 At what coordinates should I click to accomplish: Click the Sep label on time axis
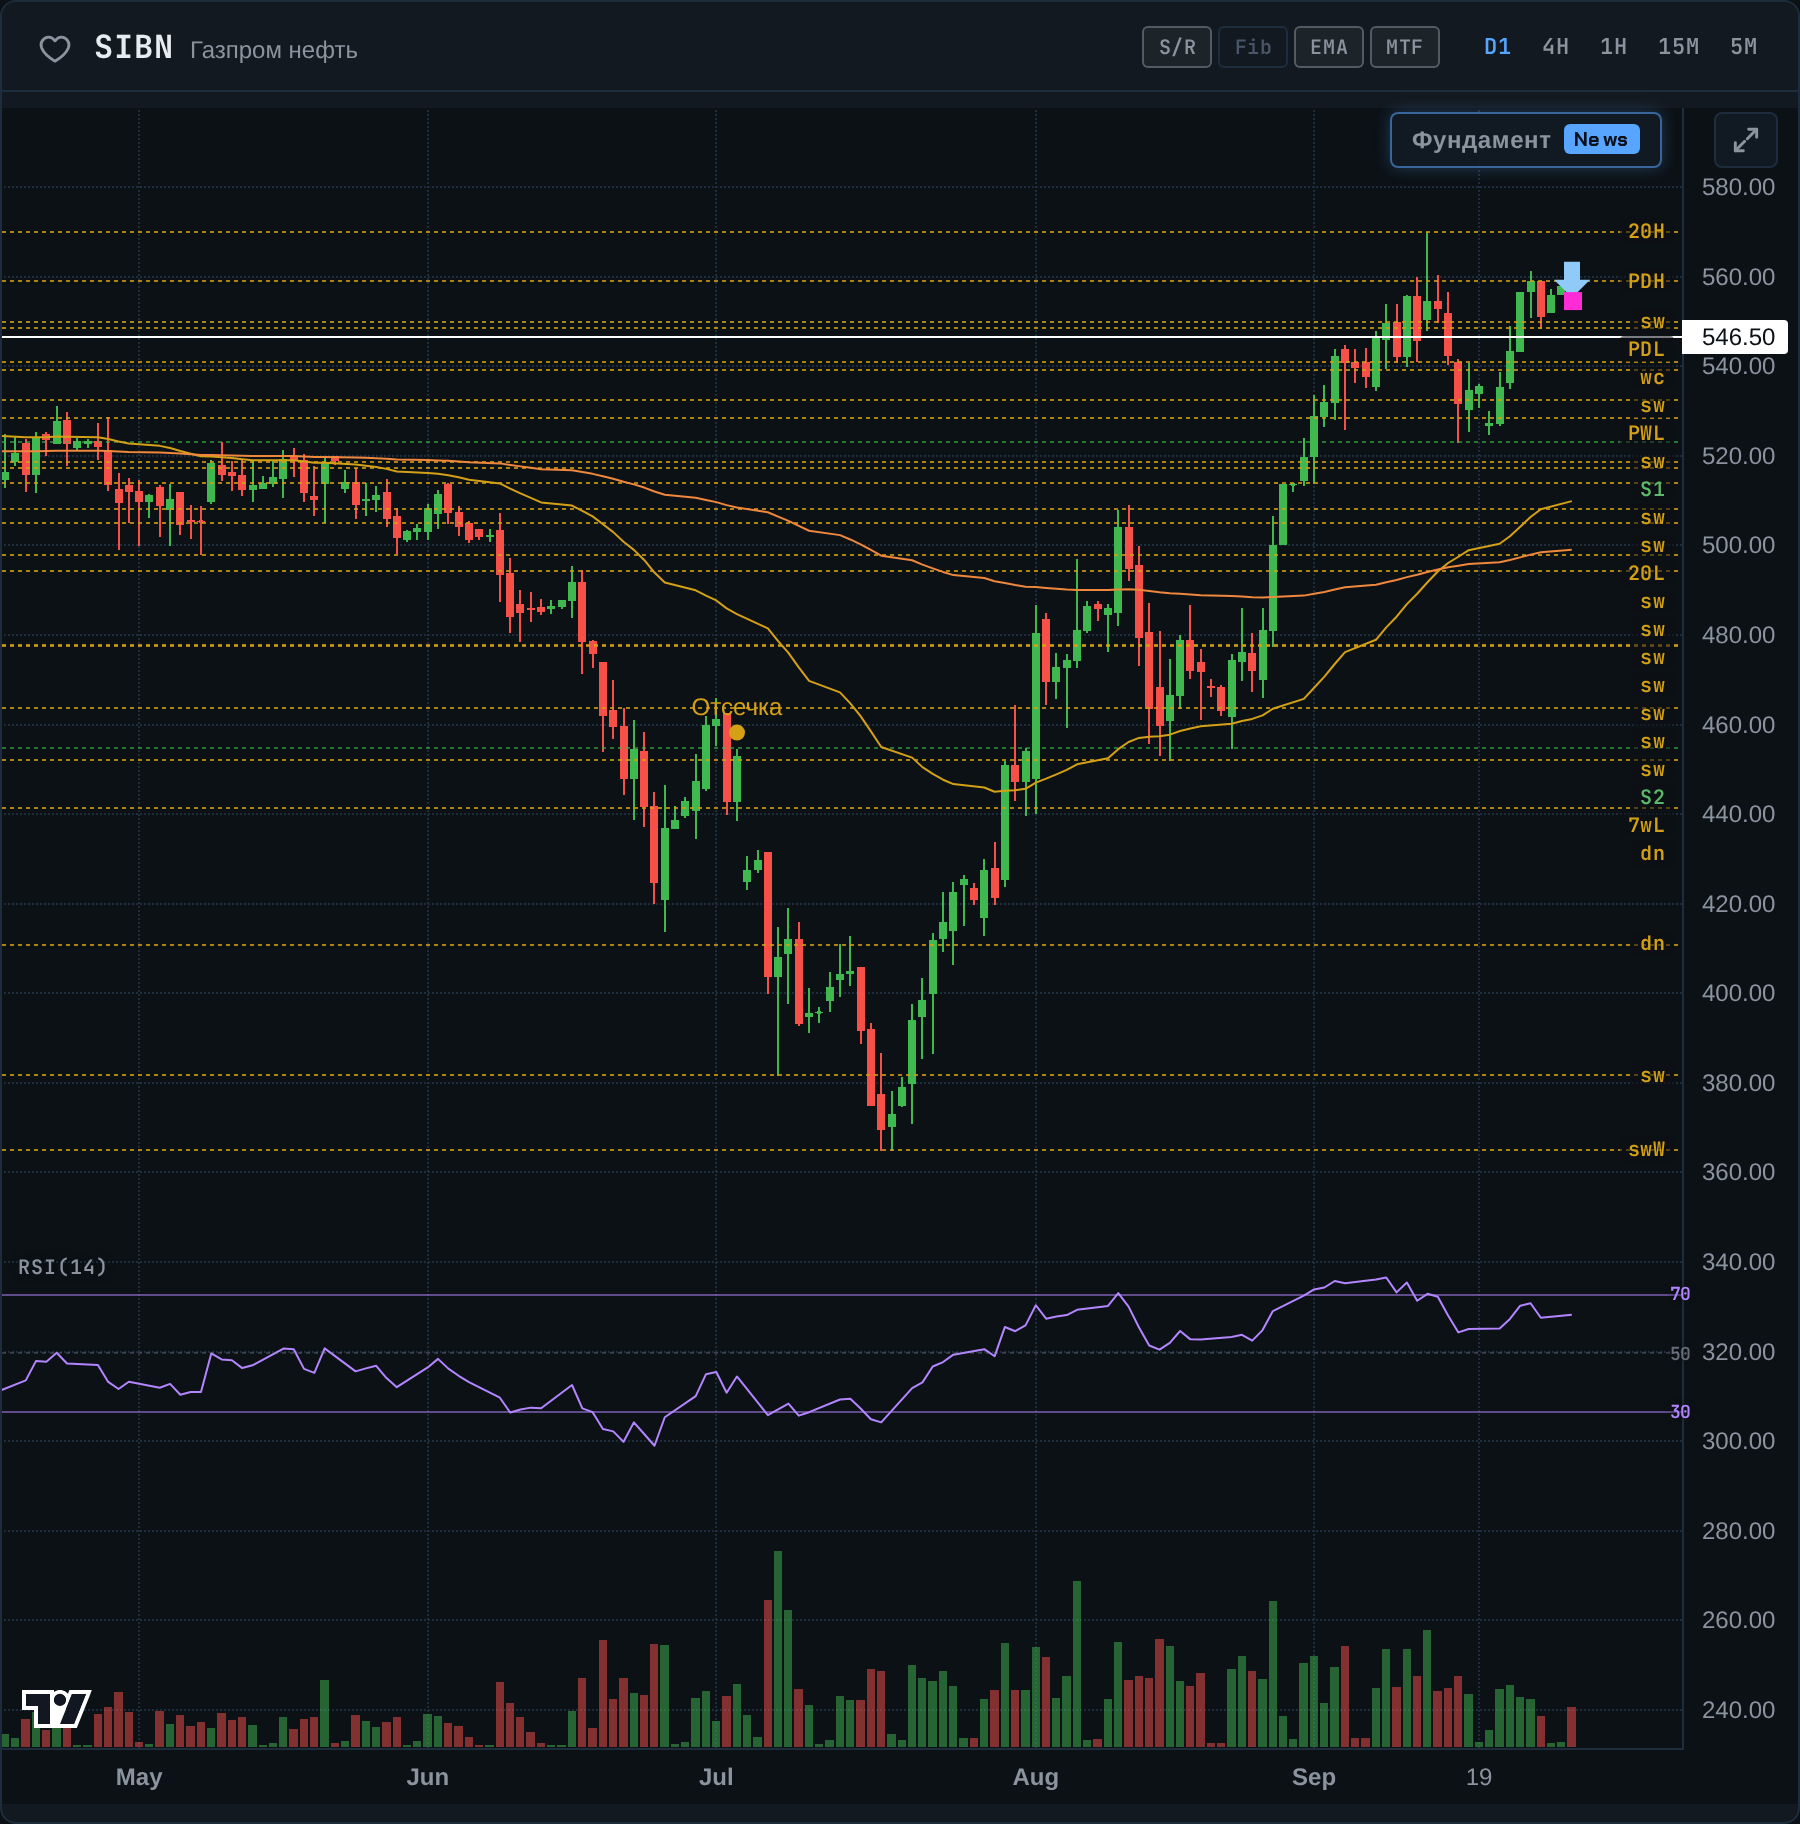click(x=1313, y=1777)
